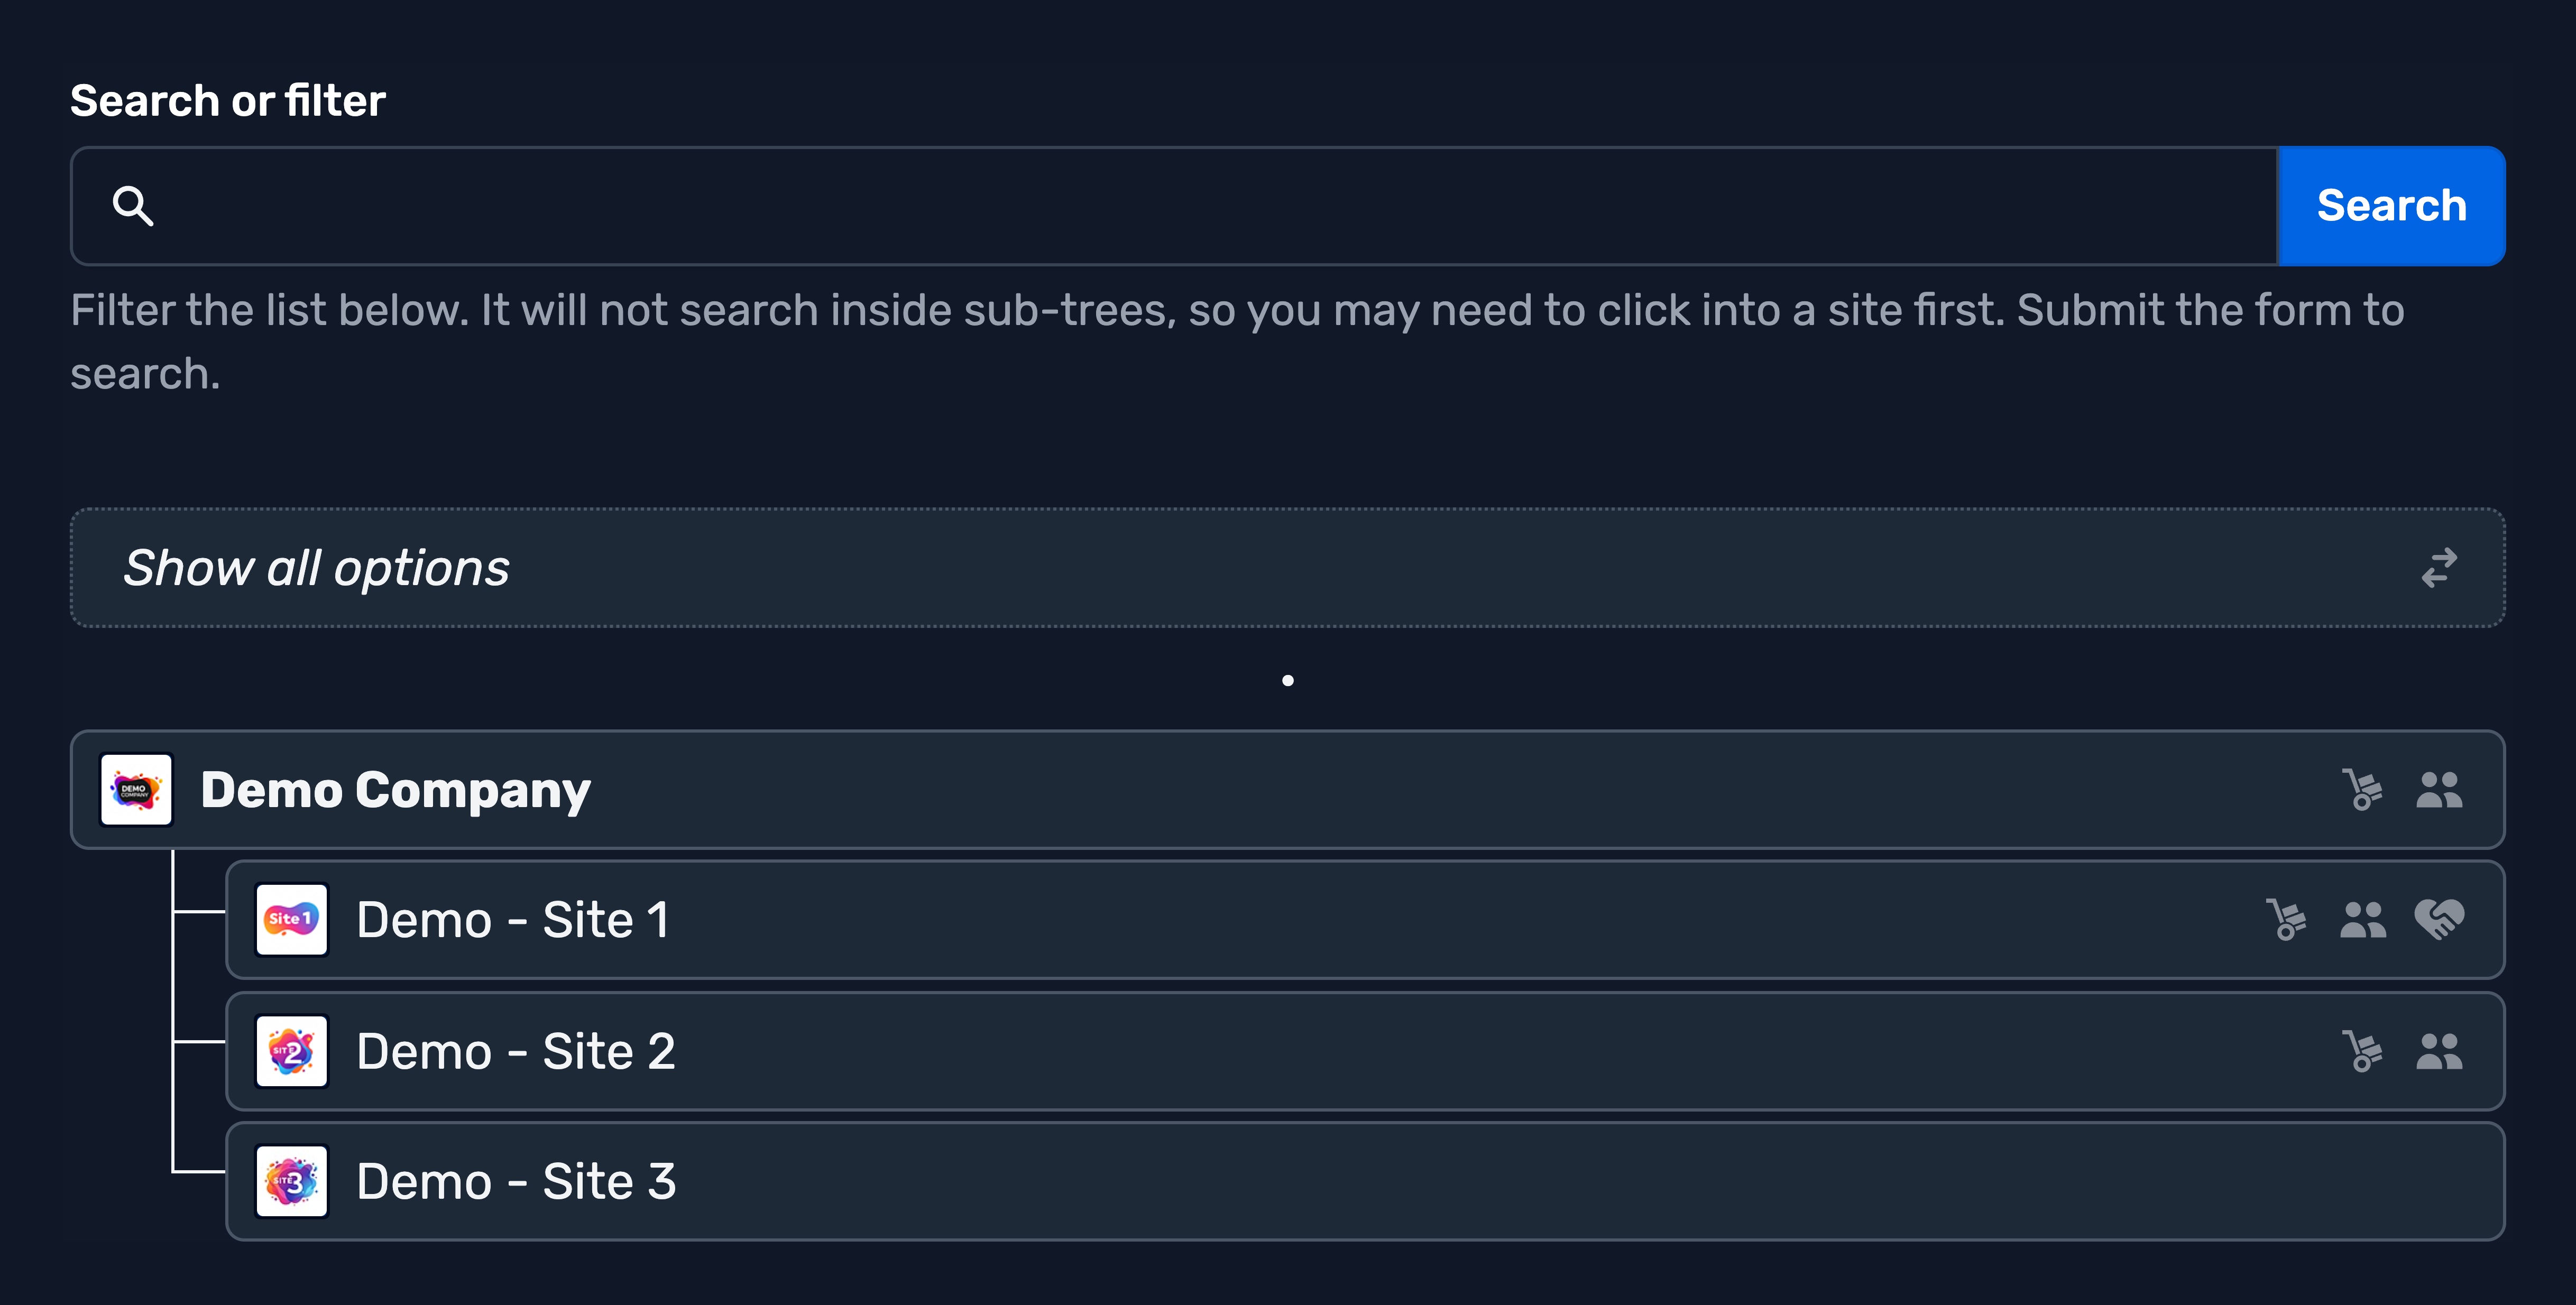2576x1305 pixels.
Task: Select the Demo Company tree row
Action: (1288, 790)
